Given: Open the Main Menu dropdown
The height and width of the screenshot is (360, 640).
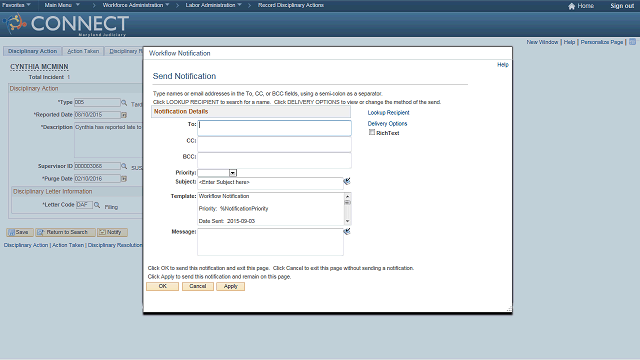Looking at the screenshot, I should click(x=62, y=5).
